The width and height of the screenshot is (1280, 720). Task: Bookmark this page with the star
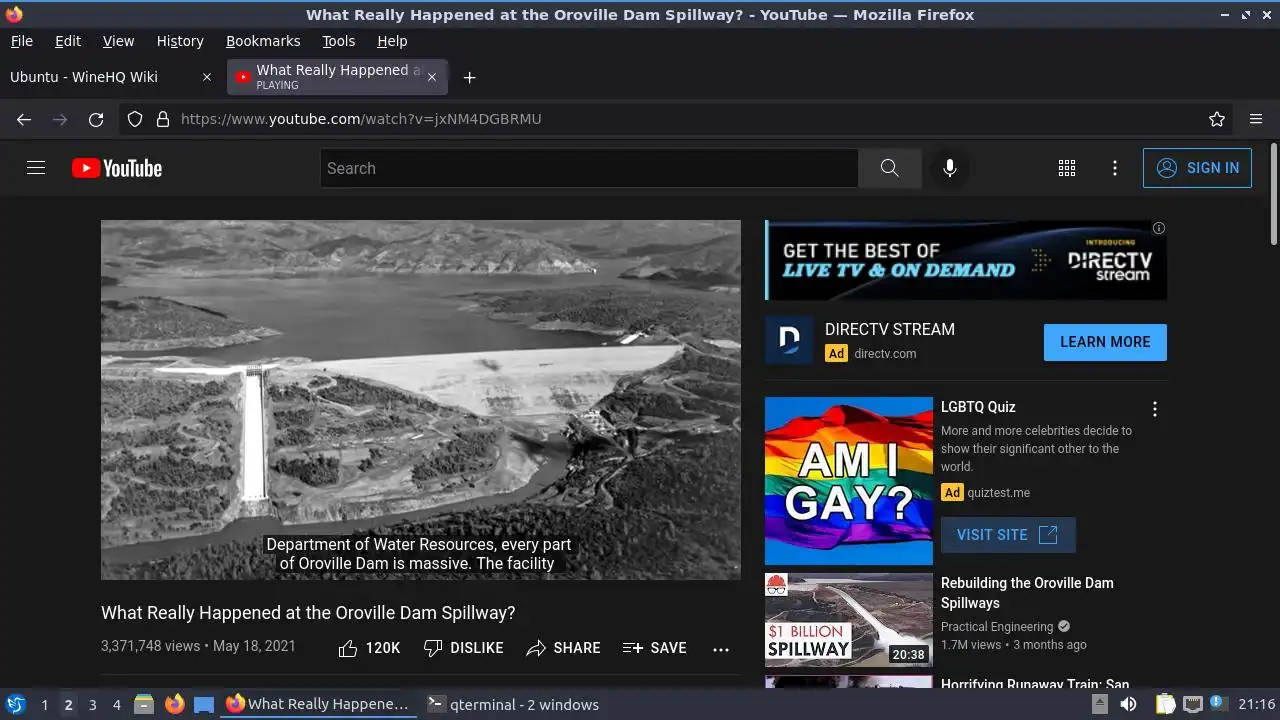[x=1217, y=119]
